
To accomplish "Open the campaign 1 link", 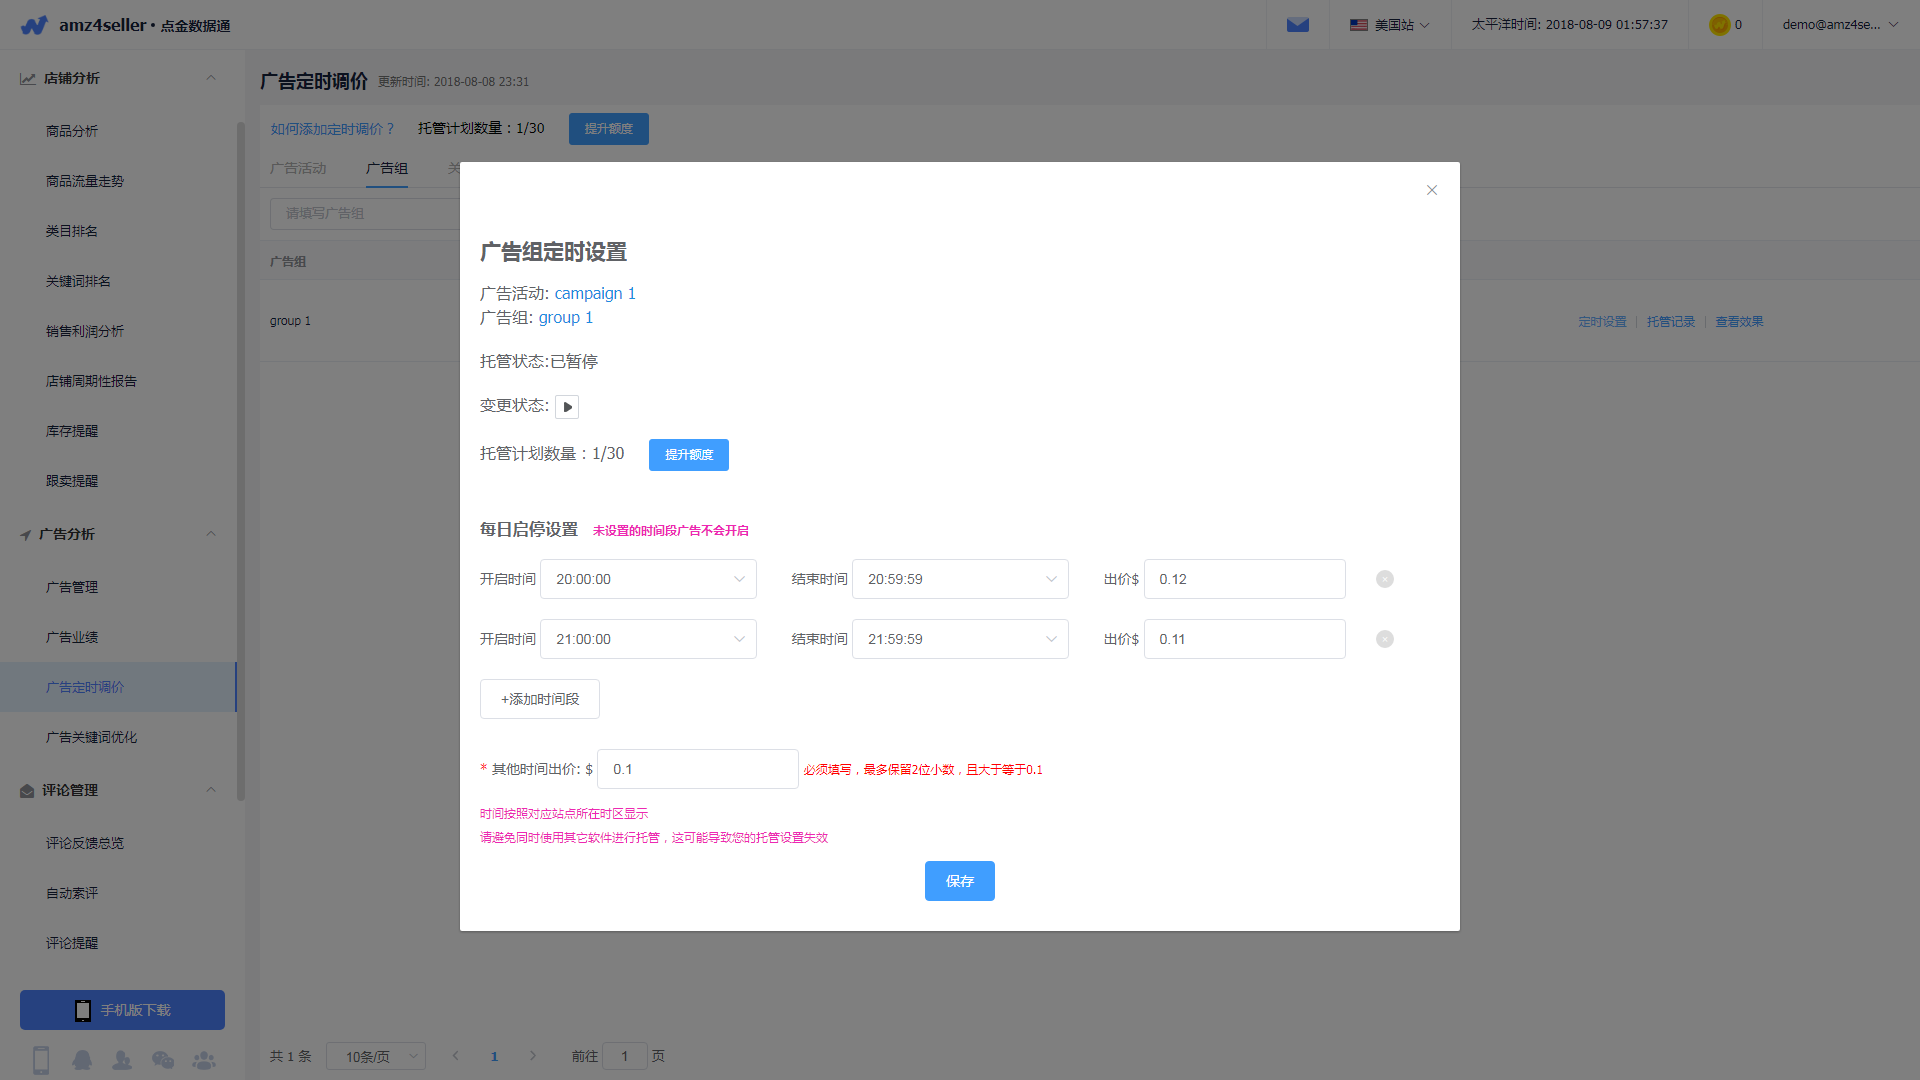I will click(x=594, y=293).
